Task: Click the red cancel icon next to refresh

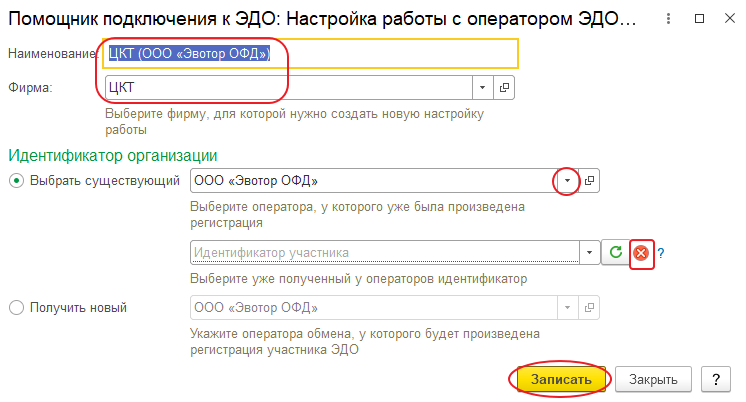Action: pyautogui.click(x=641, y=253)
